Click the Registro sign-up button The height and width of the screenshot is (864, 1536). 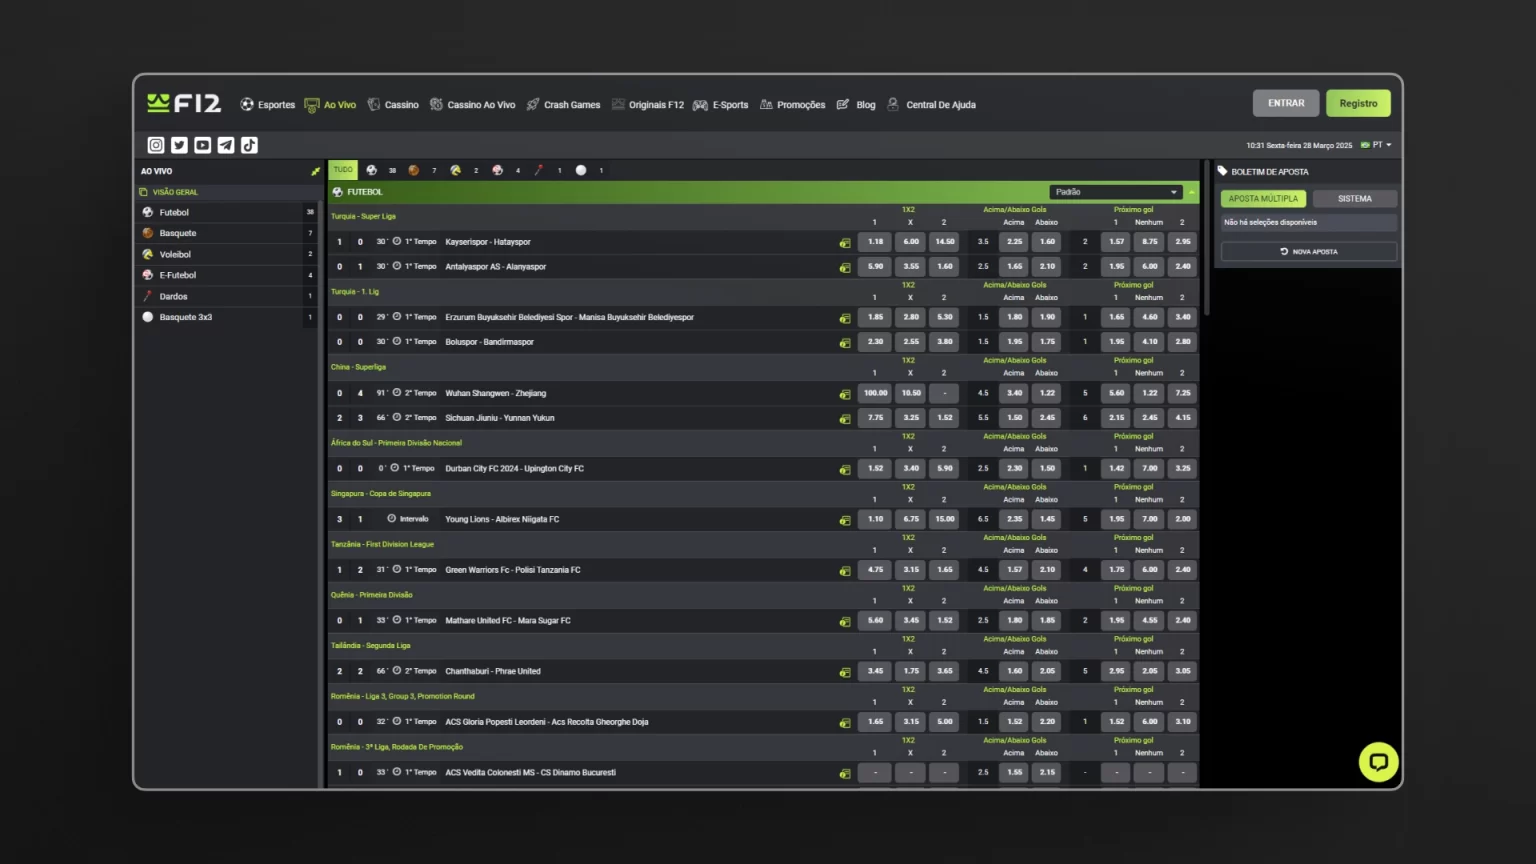pos(1358,103)
